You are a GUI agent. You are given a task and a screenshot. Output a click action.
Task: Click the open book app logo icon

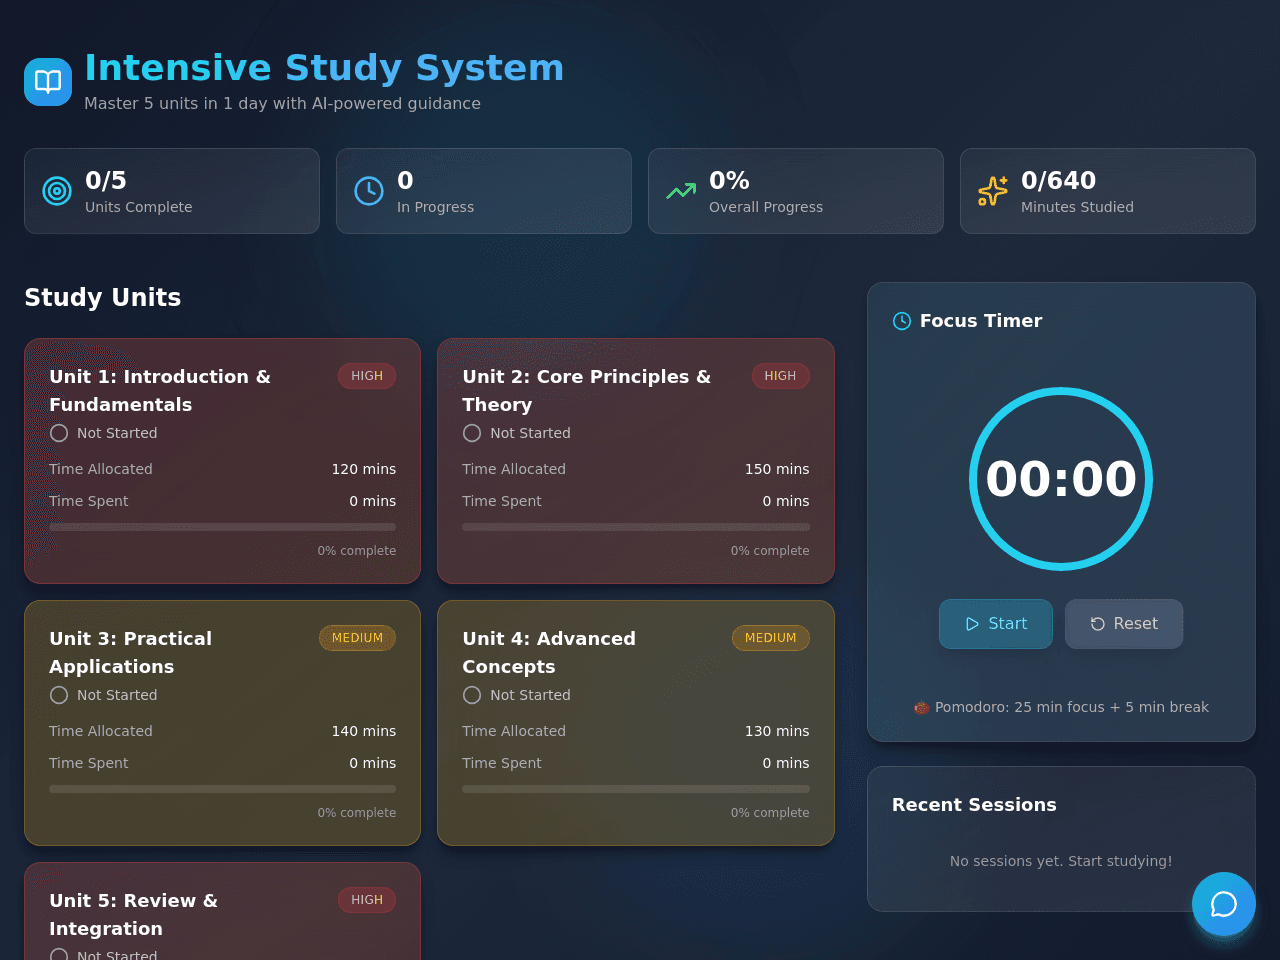click(48, 82)
